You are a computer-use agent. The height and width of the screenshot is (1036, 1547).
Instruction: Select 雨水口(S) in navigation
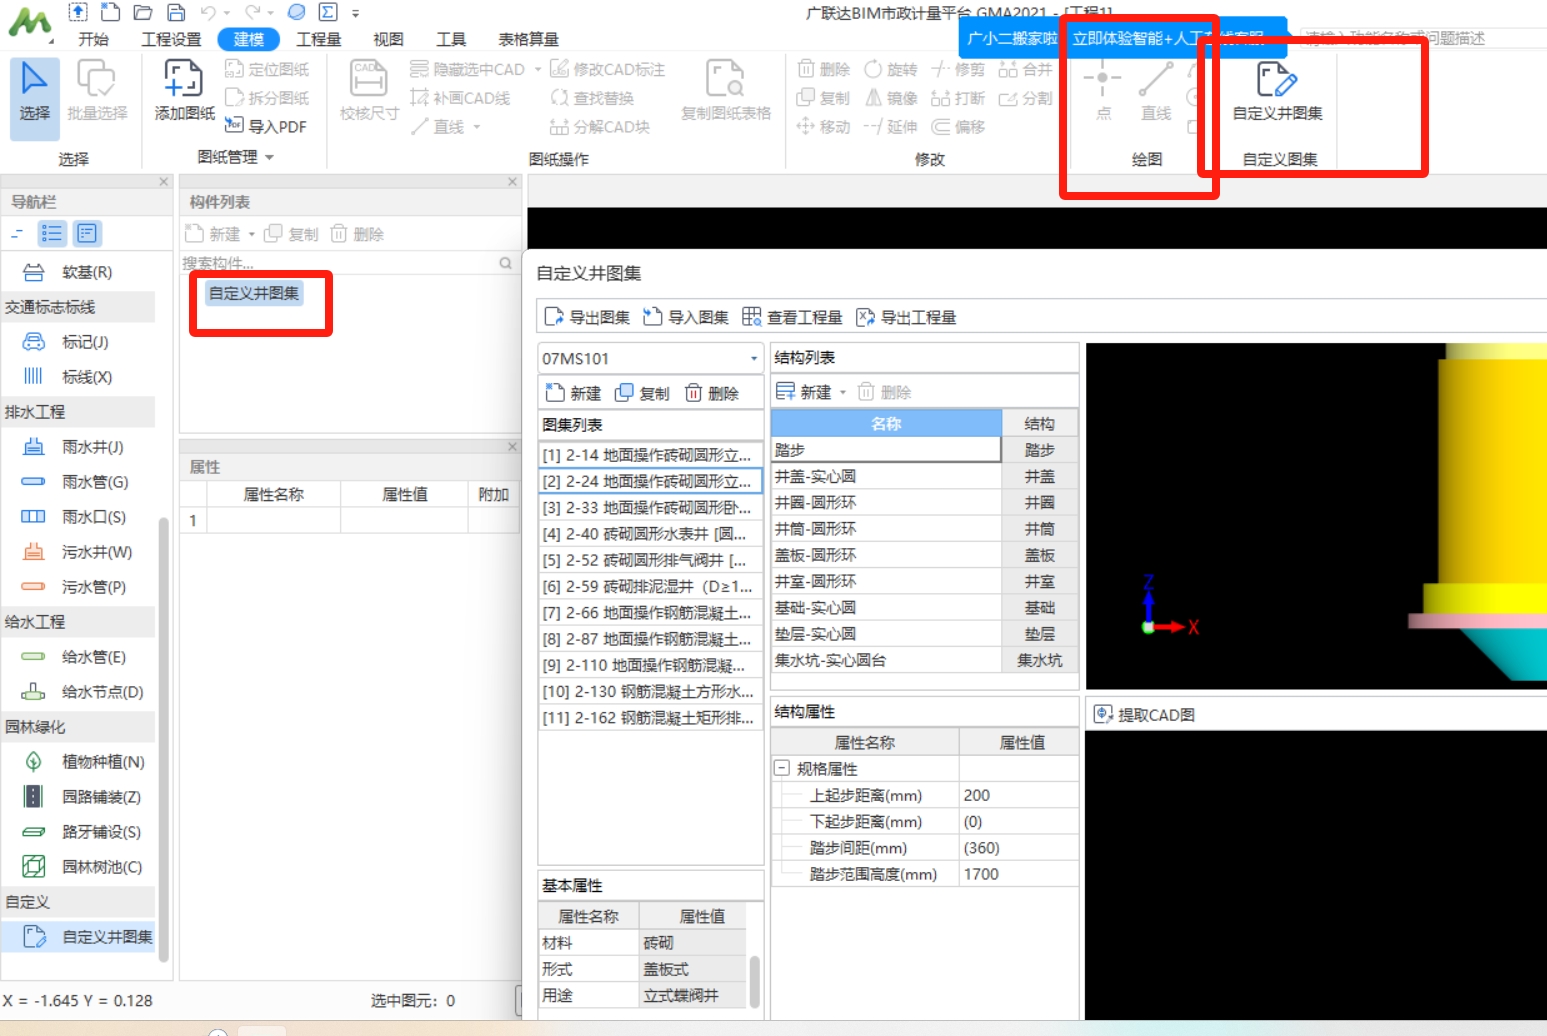tap(80, 517)
